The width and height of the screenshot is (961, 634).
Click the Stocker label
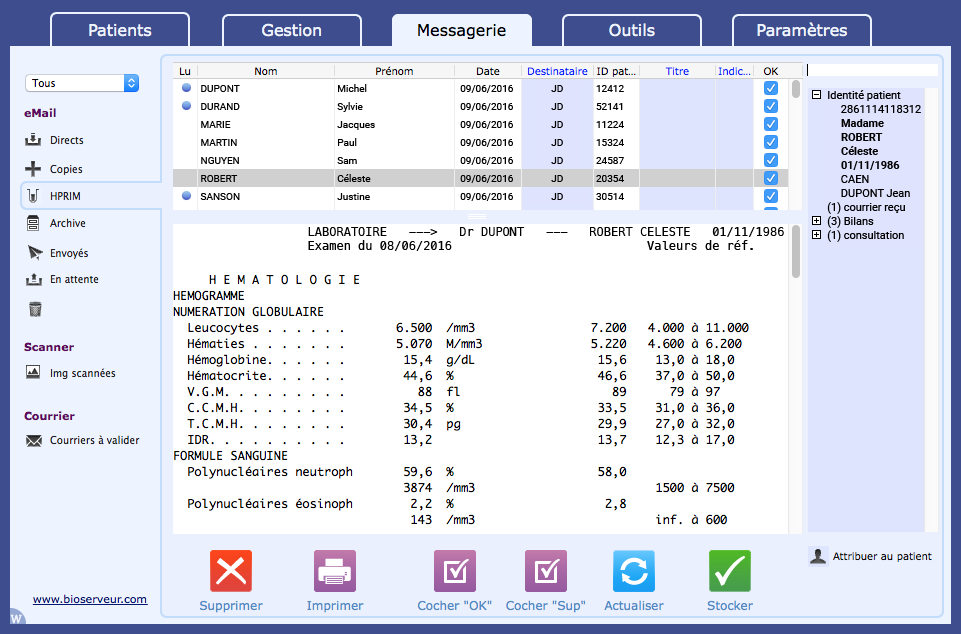click(x=729, y=606)
